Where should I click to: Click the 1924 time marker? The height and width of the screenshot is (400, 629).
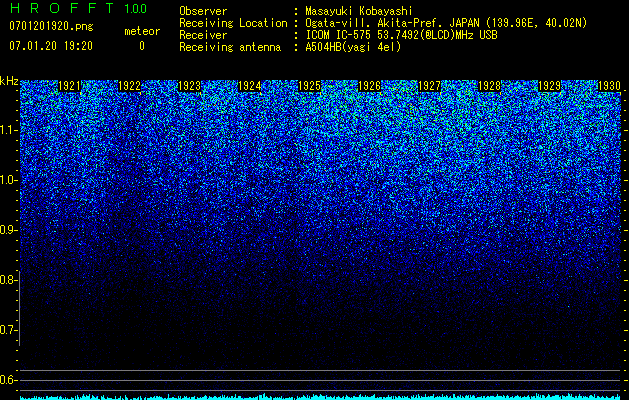(250, 86)
